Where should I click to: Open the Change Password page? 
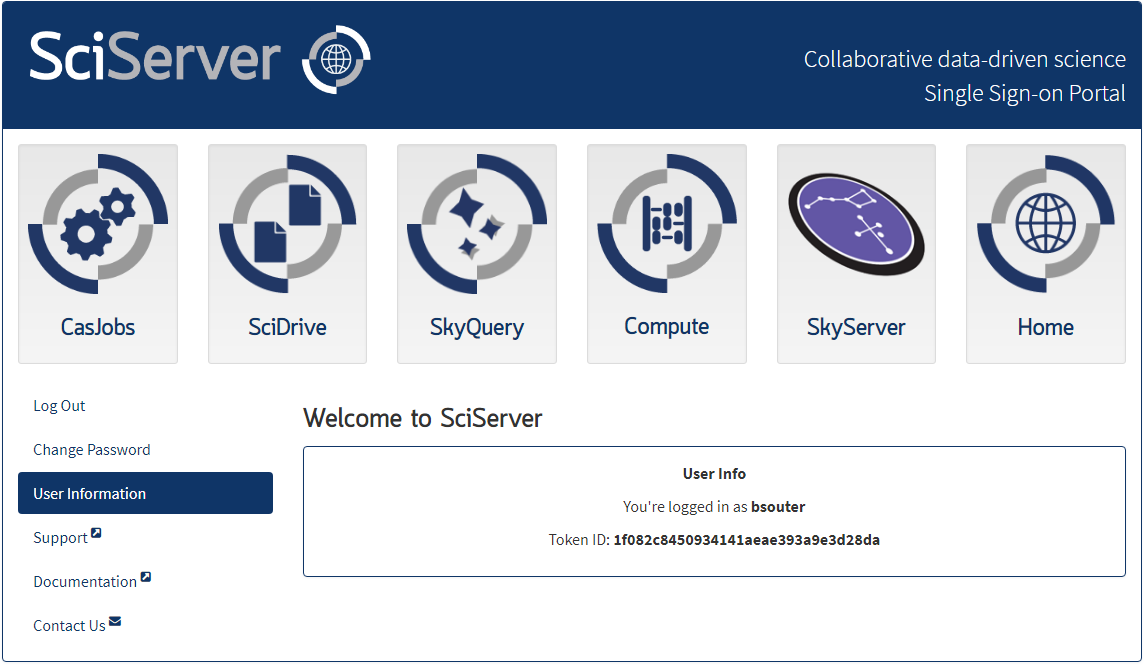[x=92, y=450]
